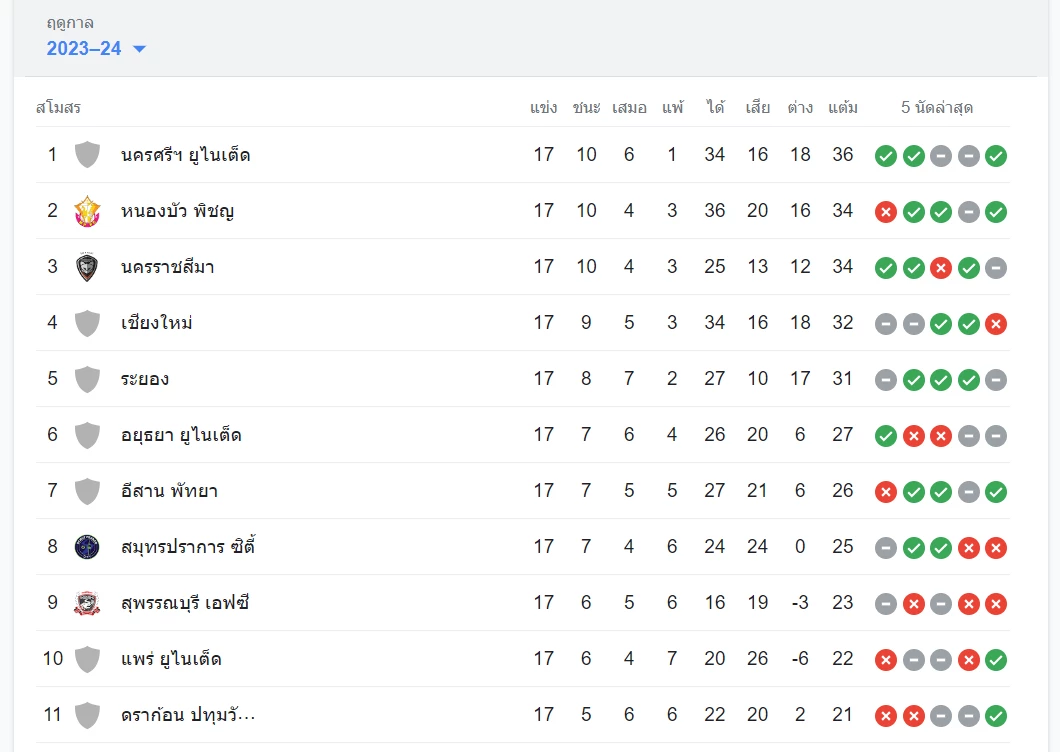Click the สโมสร club column header
The image size is (1060, 752).
coord(58,107)
